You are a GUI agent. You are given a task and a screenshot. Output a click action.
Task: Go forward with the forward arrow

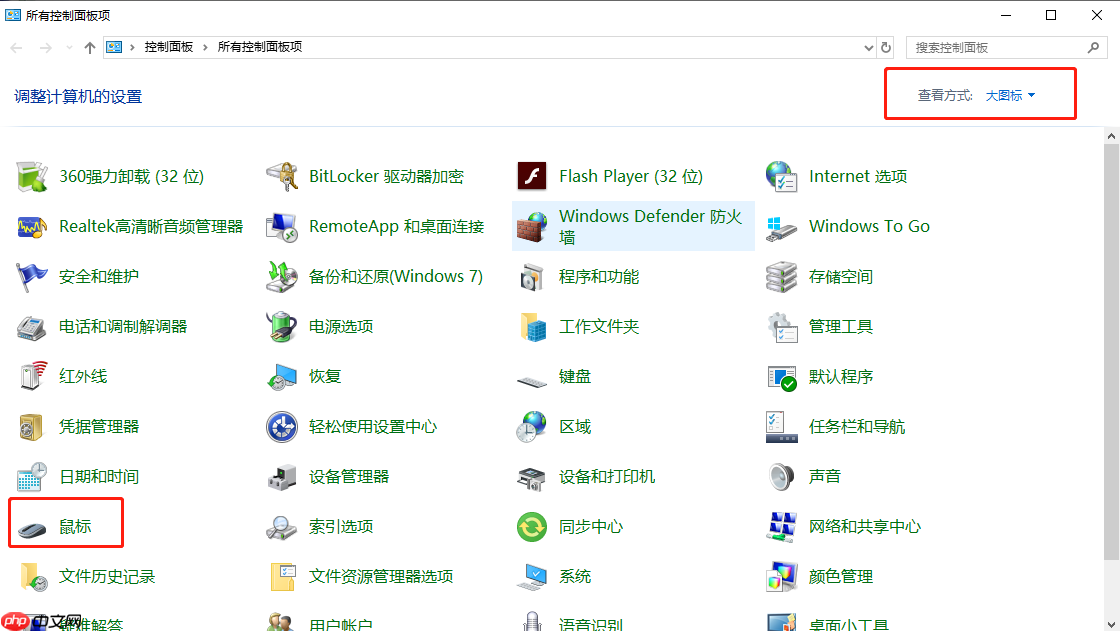45,48
